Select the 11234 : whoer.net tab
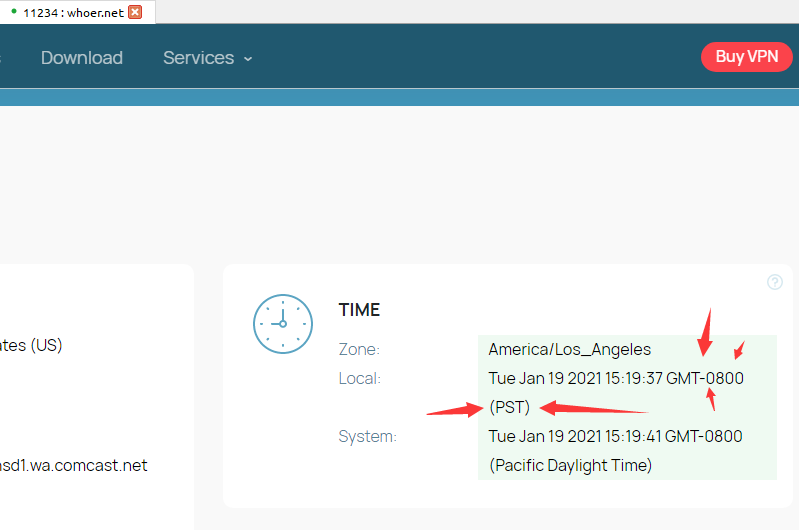Screen dimensions: 799x530 coord(73,12)
